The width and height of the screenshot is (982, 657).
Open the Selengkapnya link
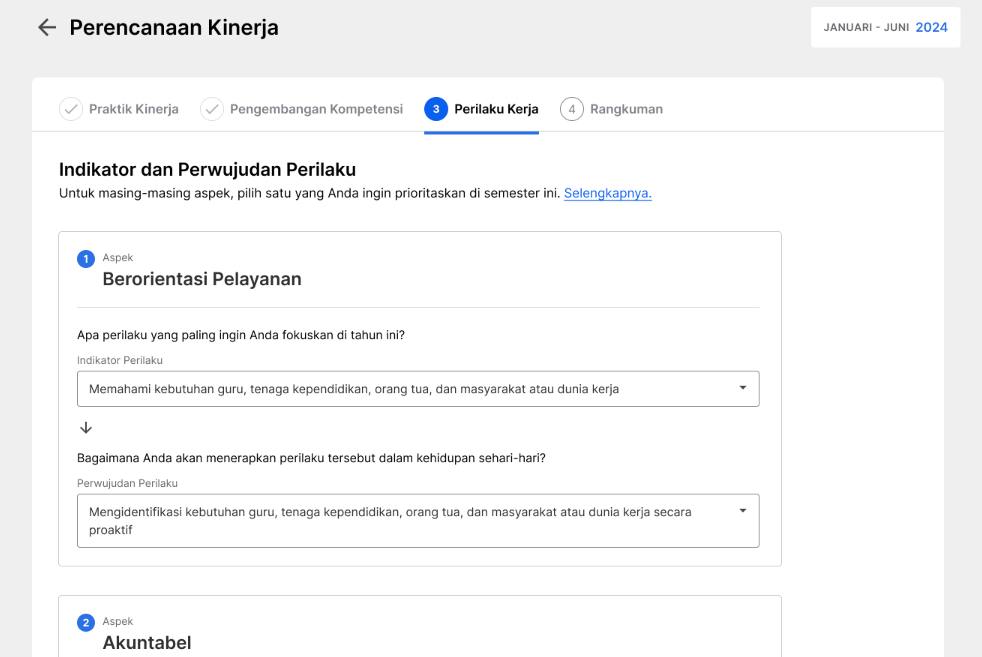coord(607,194)
